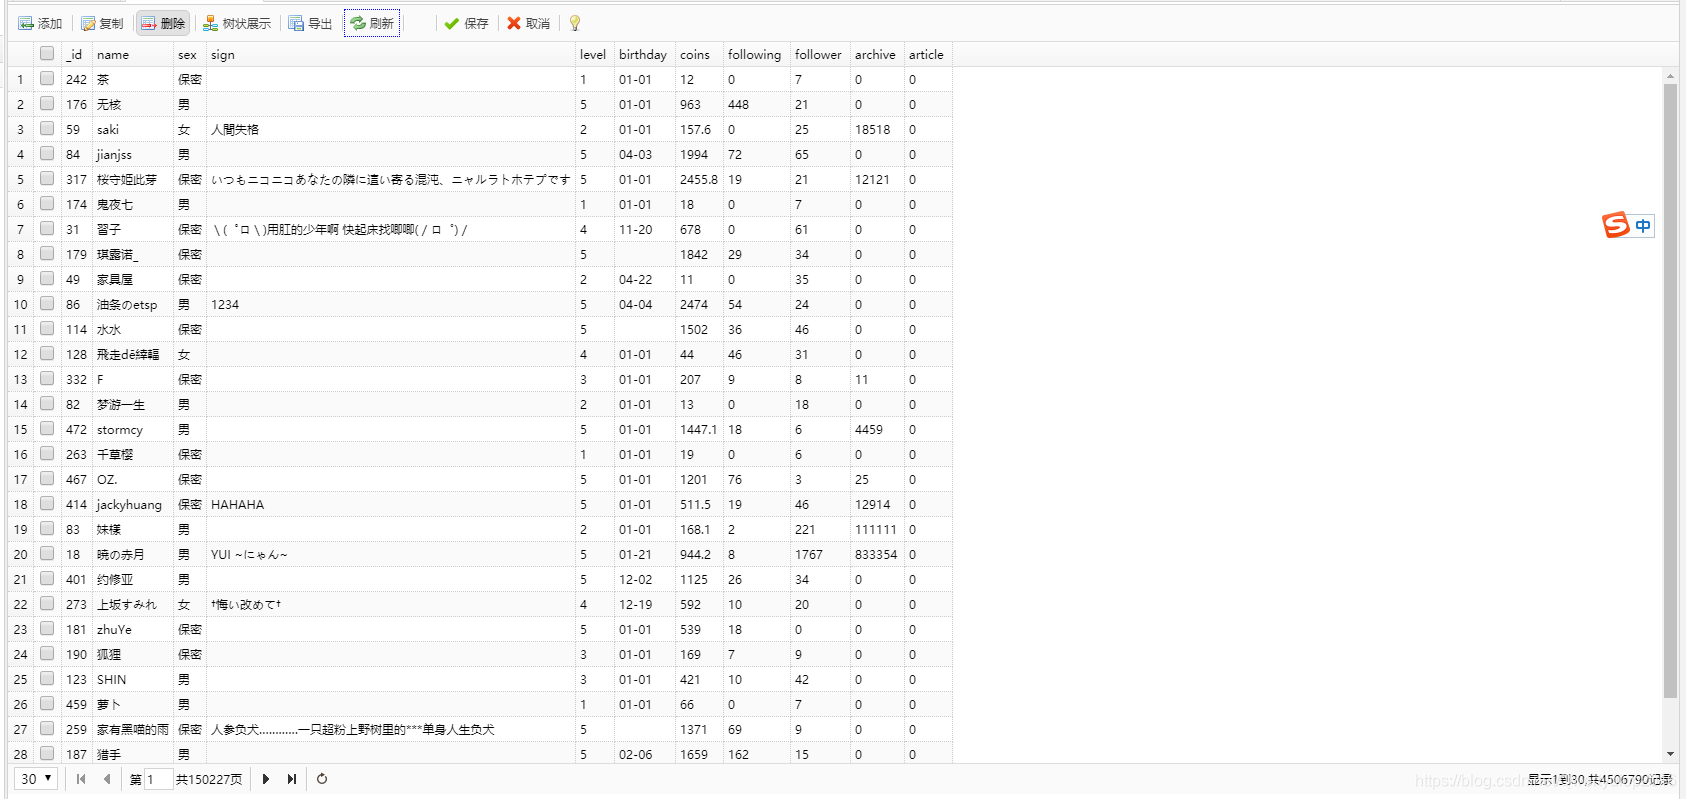Image resolution: width=1686 pixels, height=799 pixels.
Task: Jump to the last page icon
Action: coord(292,779)
